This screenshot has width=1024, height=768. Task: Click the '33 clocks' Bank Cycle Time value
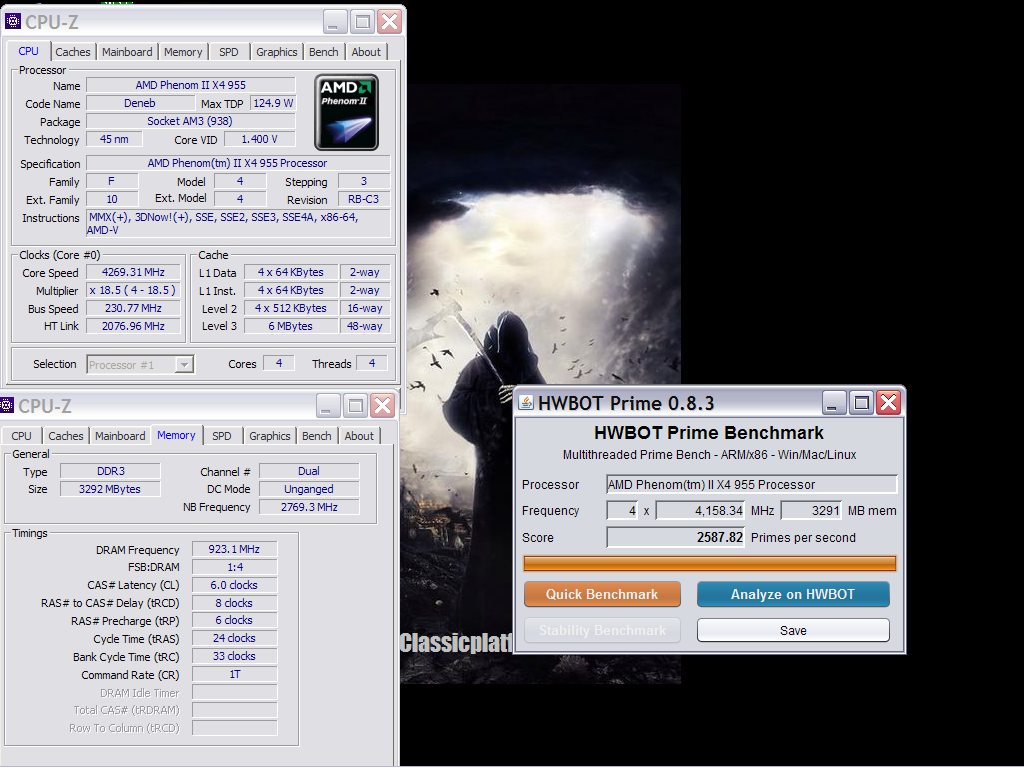click(234, 656)
